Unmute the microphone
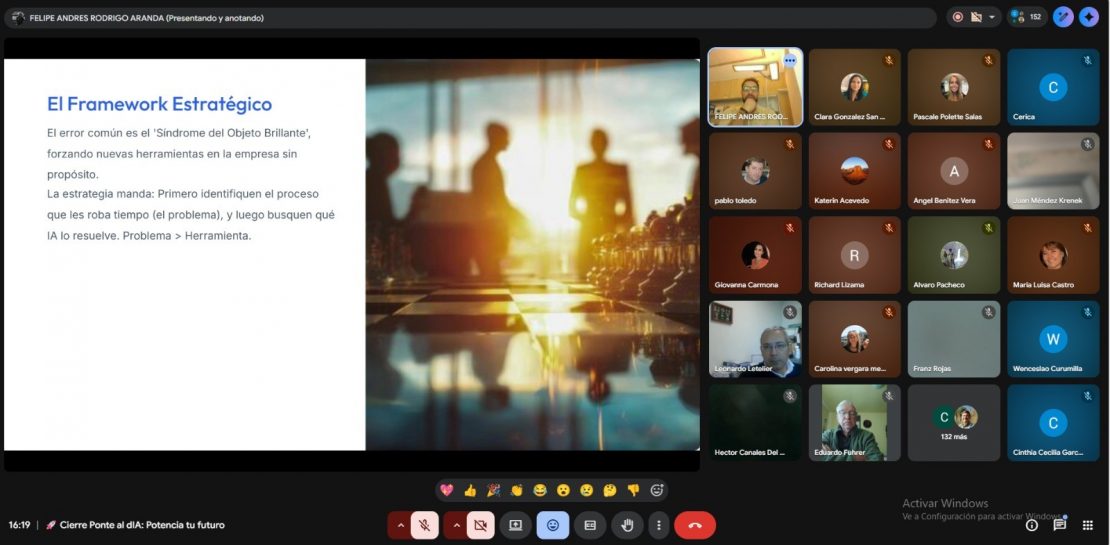Image resolution: width=1110 pixels, height=545 pixels. click(425, 525)
